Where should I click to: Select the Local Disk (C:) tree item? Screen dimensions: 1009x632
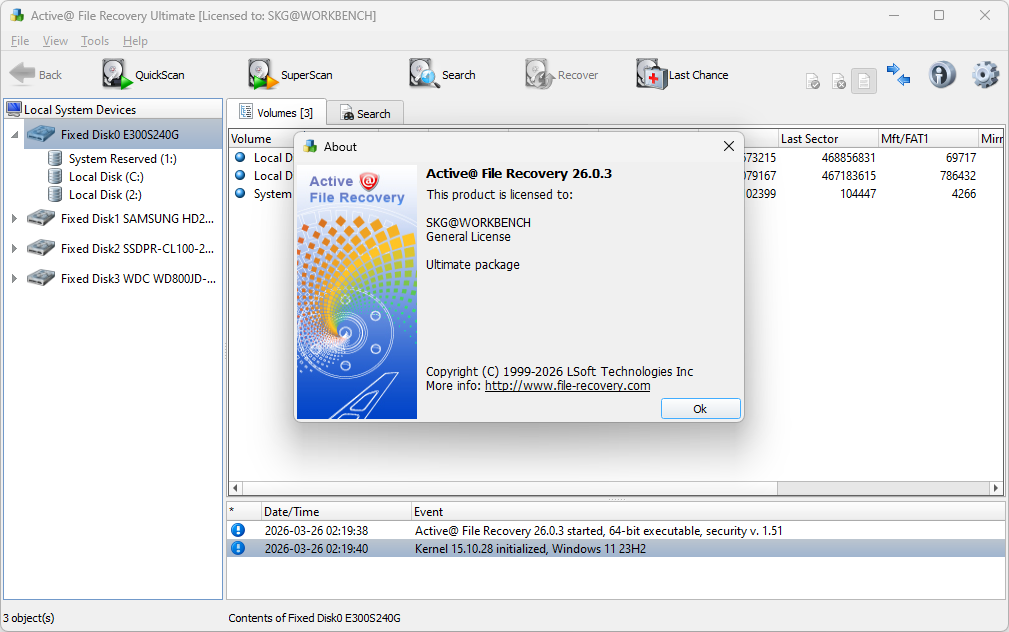[106, 176]
